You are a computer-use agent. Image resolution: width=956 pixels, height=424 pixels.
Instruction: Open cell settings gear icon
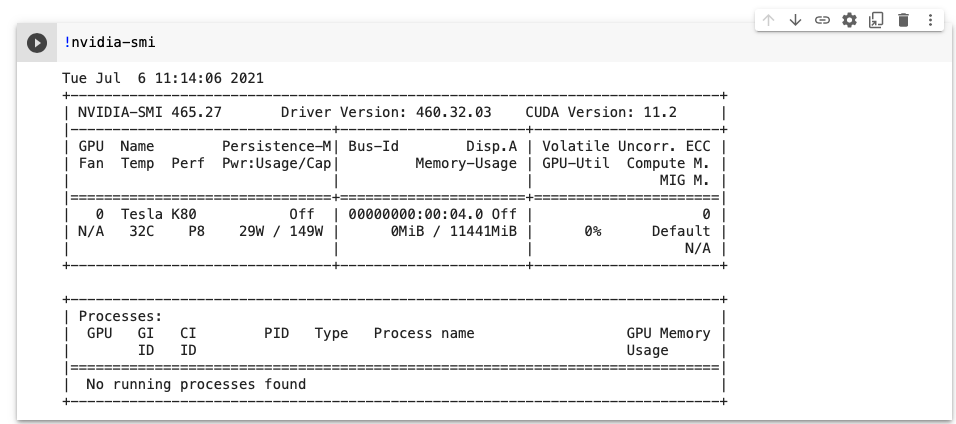[x=849, y=20]
